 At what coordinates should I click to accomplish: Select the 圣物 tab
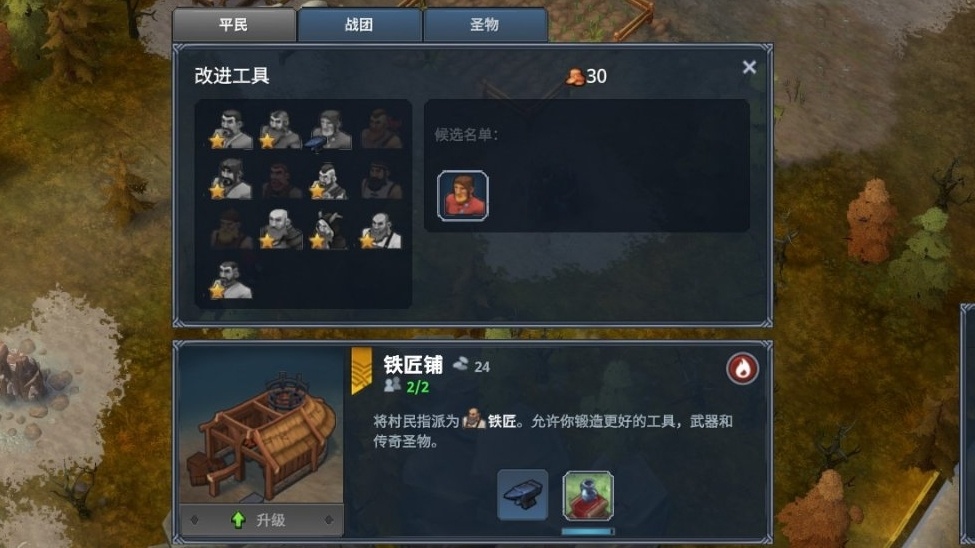click(485, 25)
